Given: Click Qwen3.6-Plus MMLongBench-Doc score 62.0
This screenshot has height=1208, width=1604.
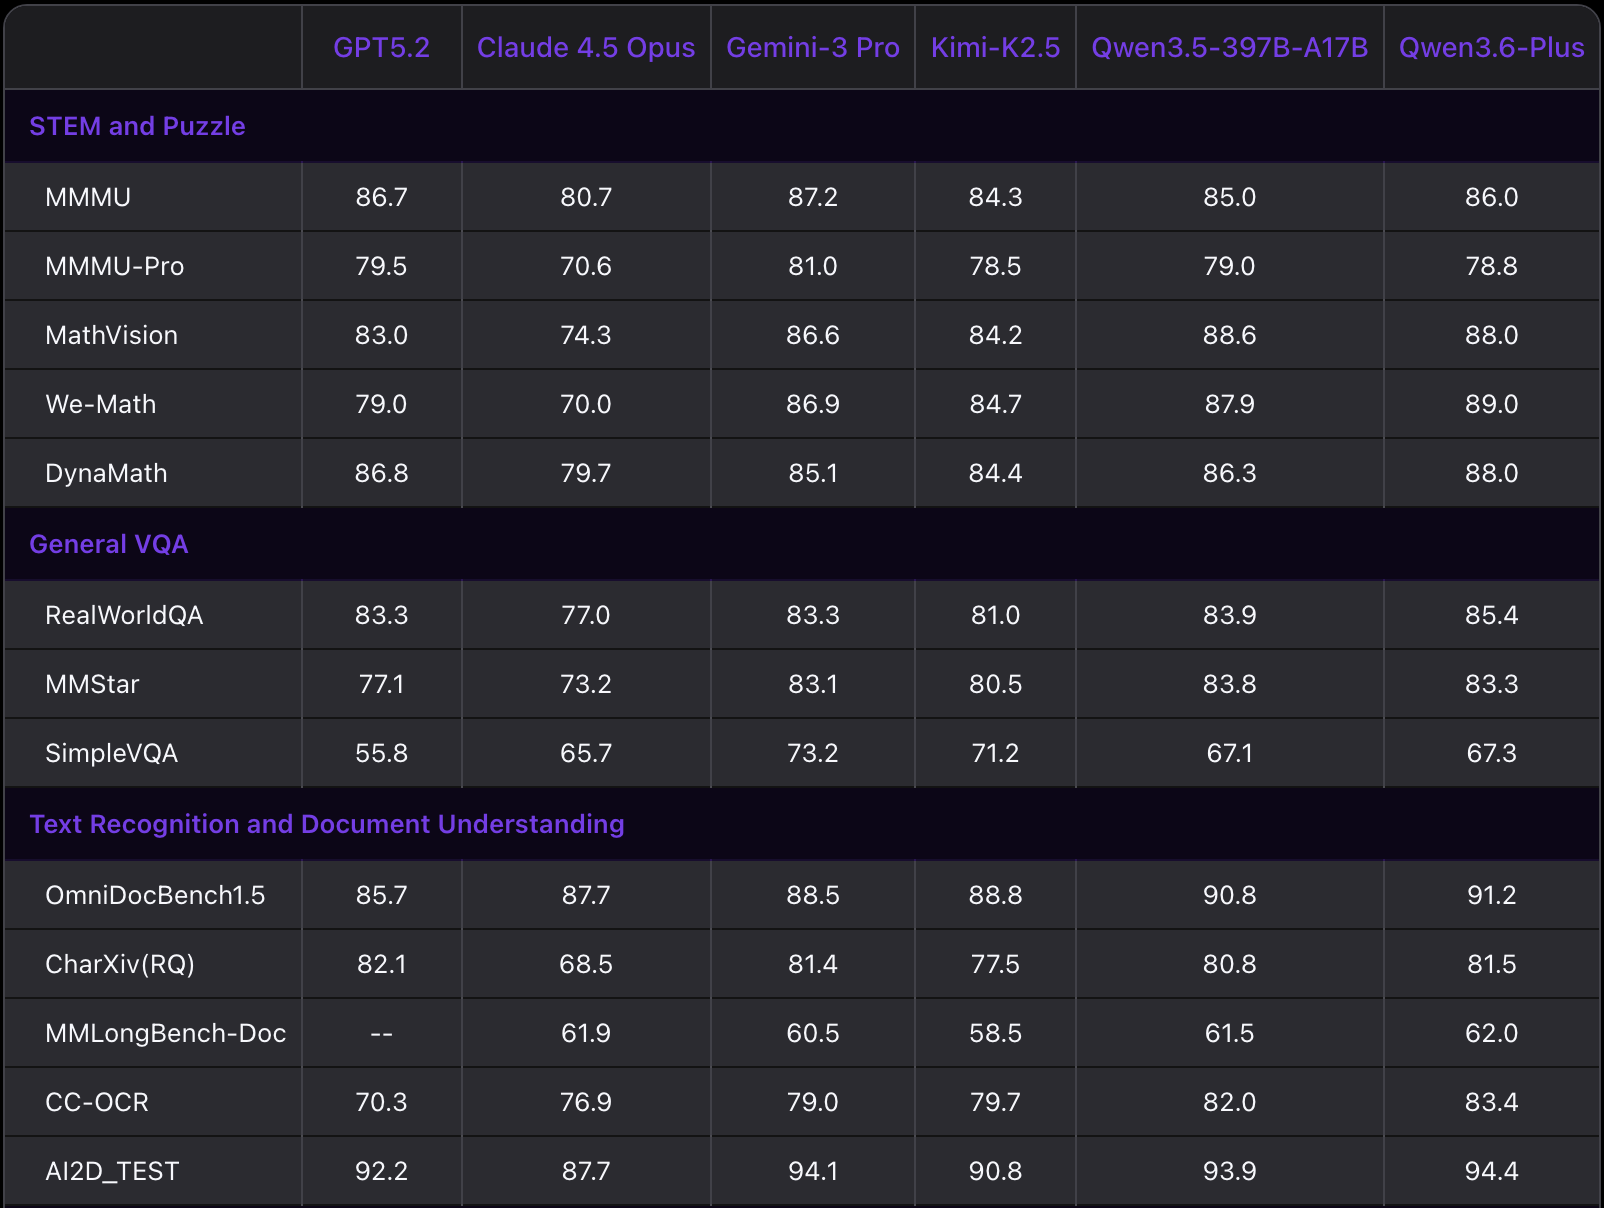Looking at the screenshot, I should tap(1492, 1033).
